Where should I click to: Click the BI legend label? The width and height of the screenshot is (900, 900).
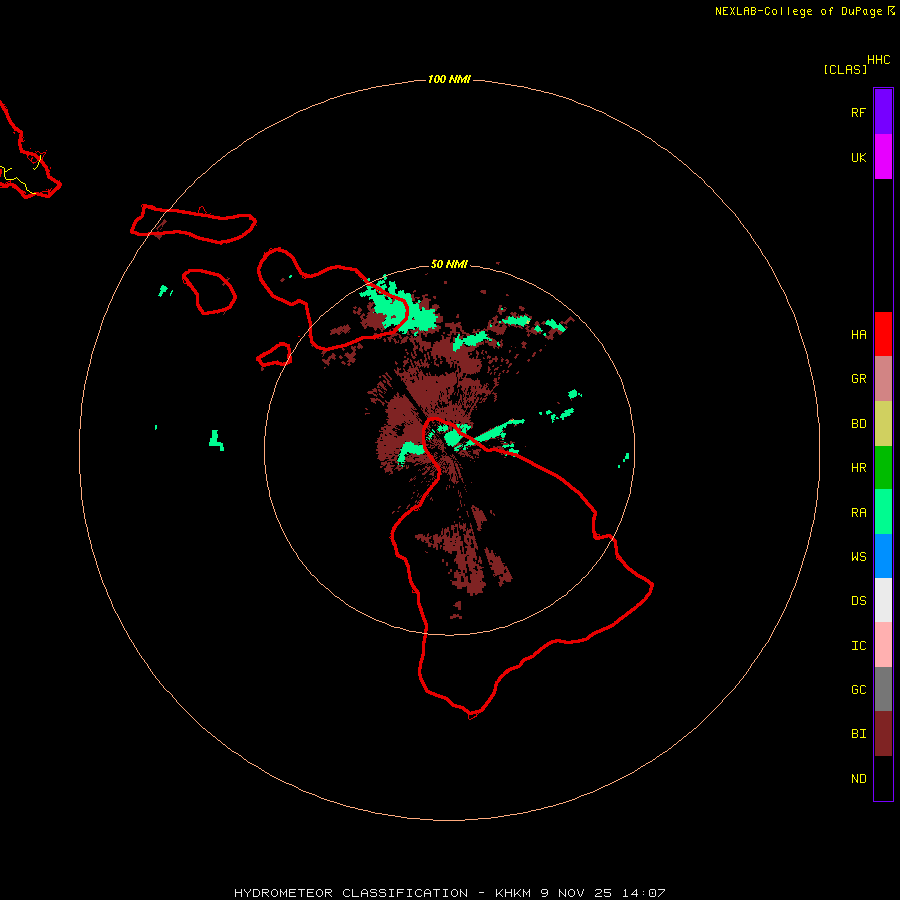(x=858, y=734)
